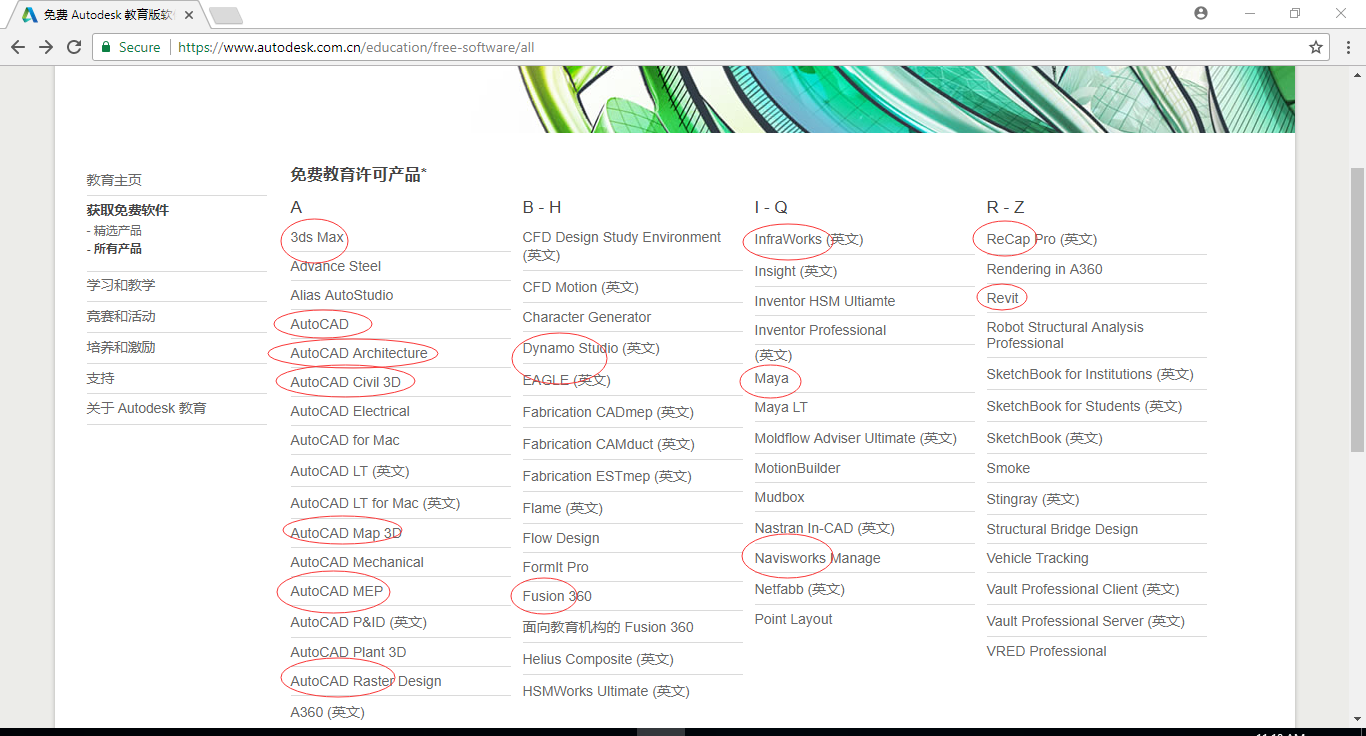Open AutoCAD Architecture link

[359, 353]
